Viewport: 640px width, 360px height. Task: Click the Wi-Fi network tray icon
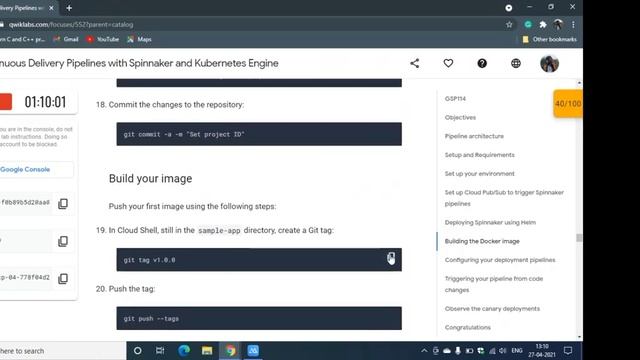[492, 351]
